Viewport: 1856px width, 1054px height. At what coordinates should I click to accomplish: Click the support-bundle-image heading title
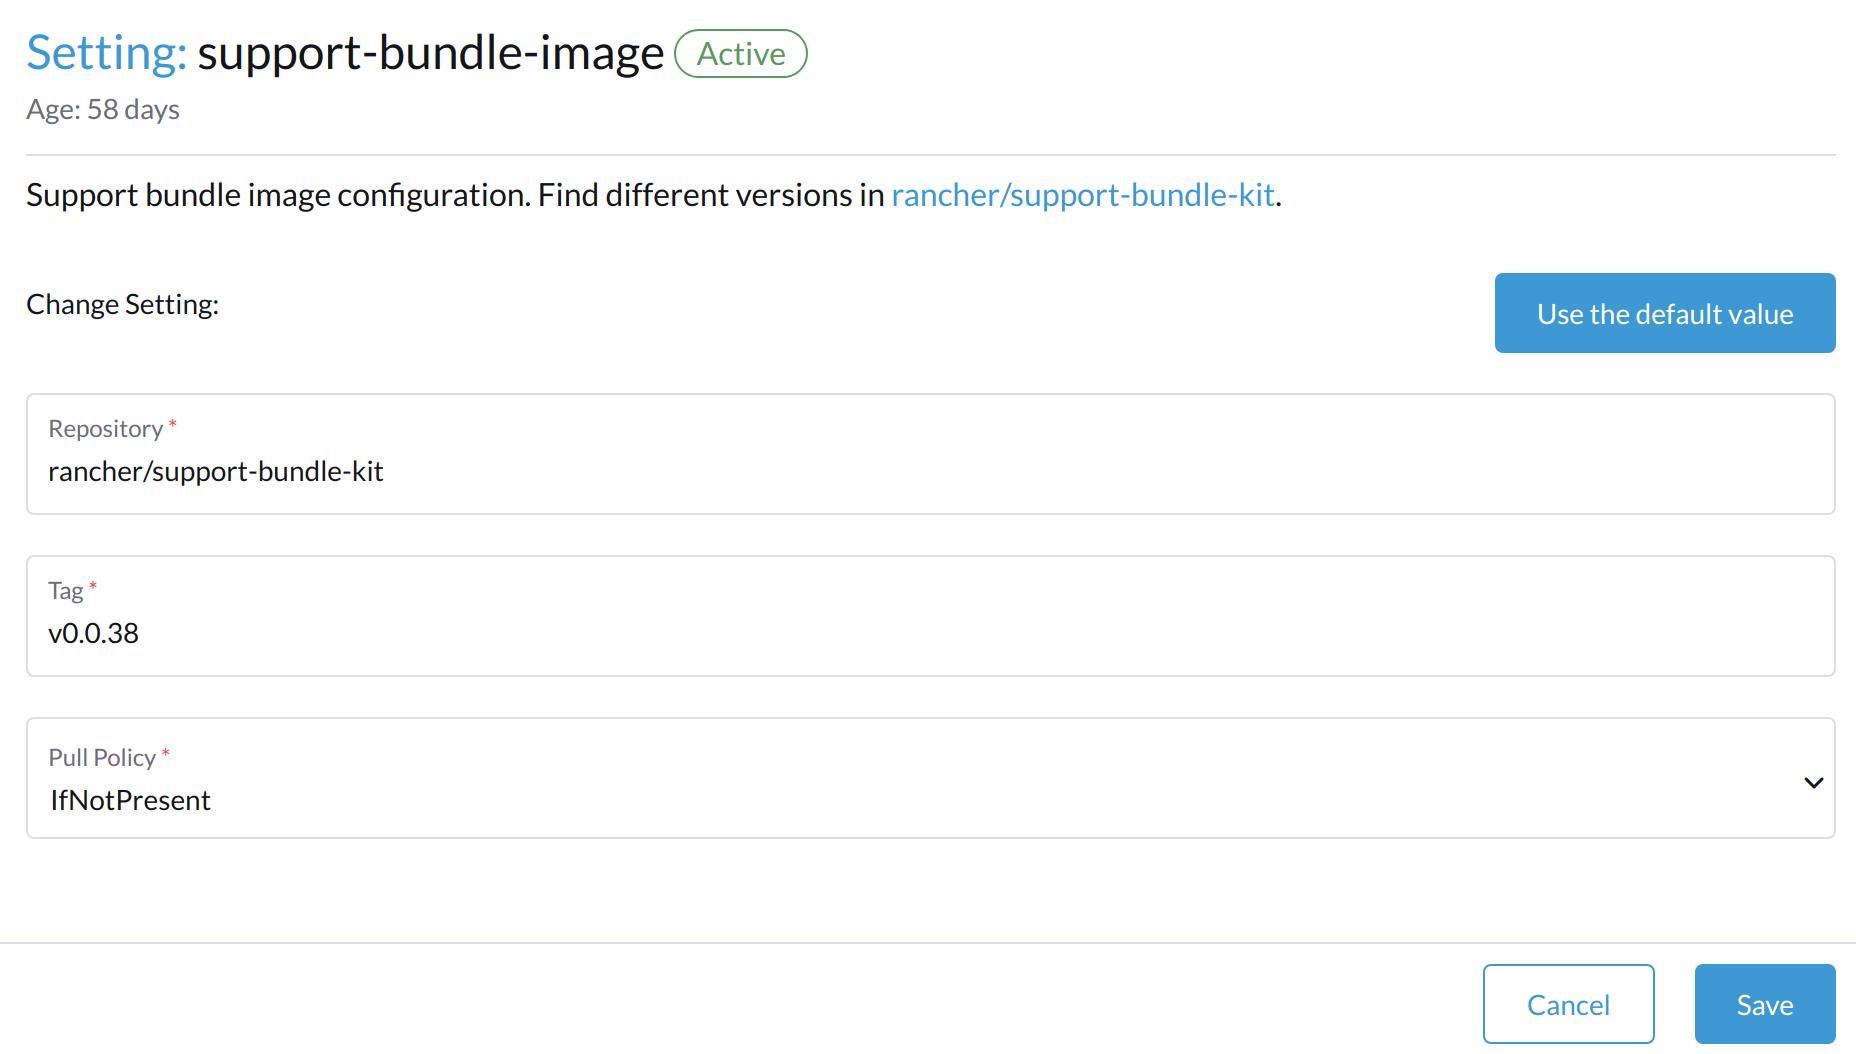click(430, 52)
